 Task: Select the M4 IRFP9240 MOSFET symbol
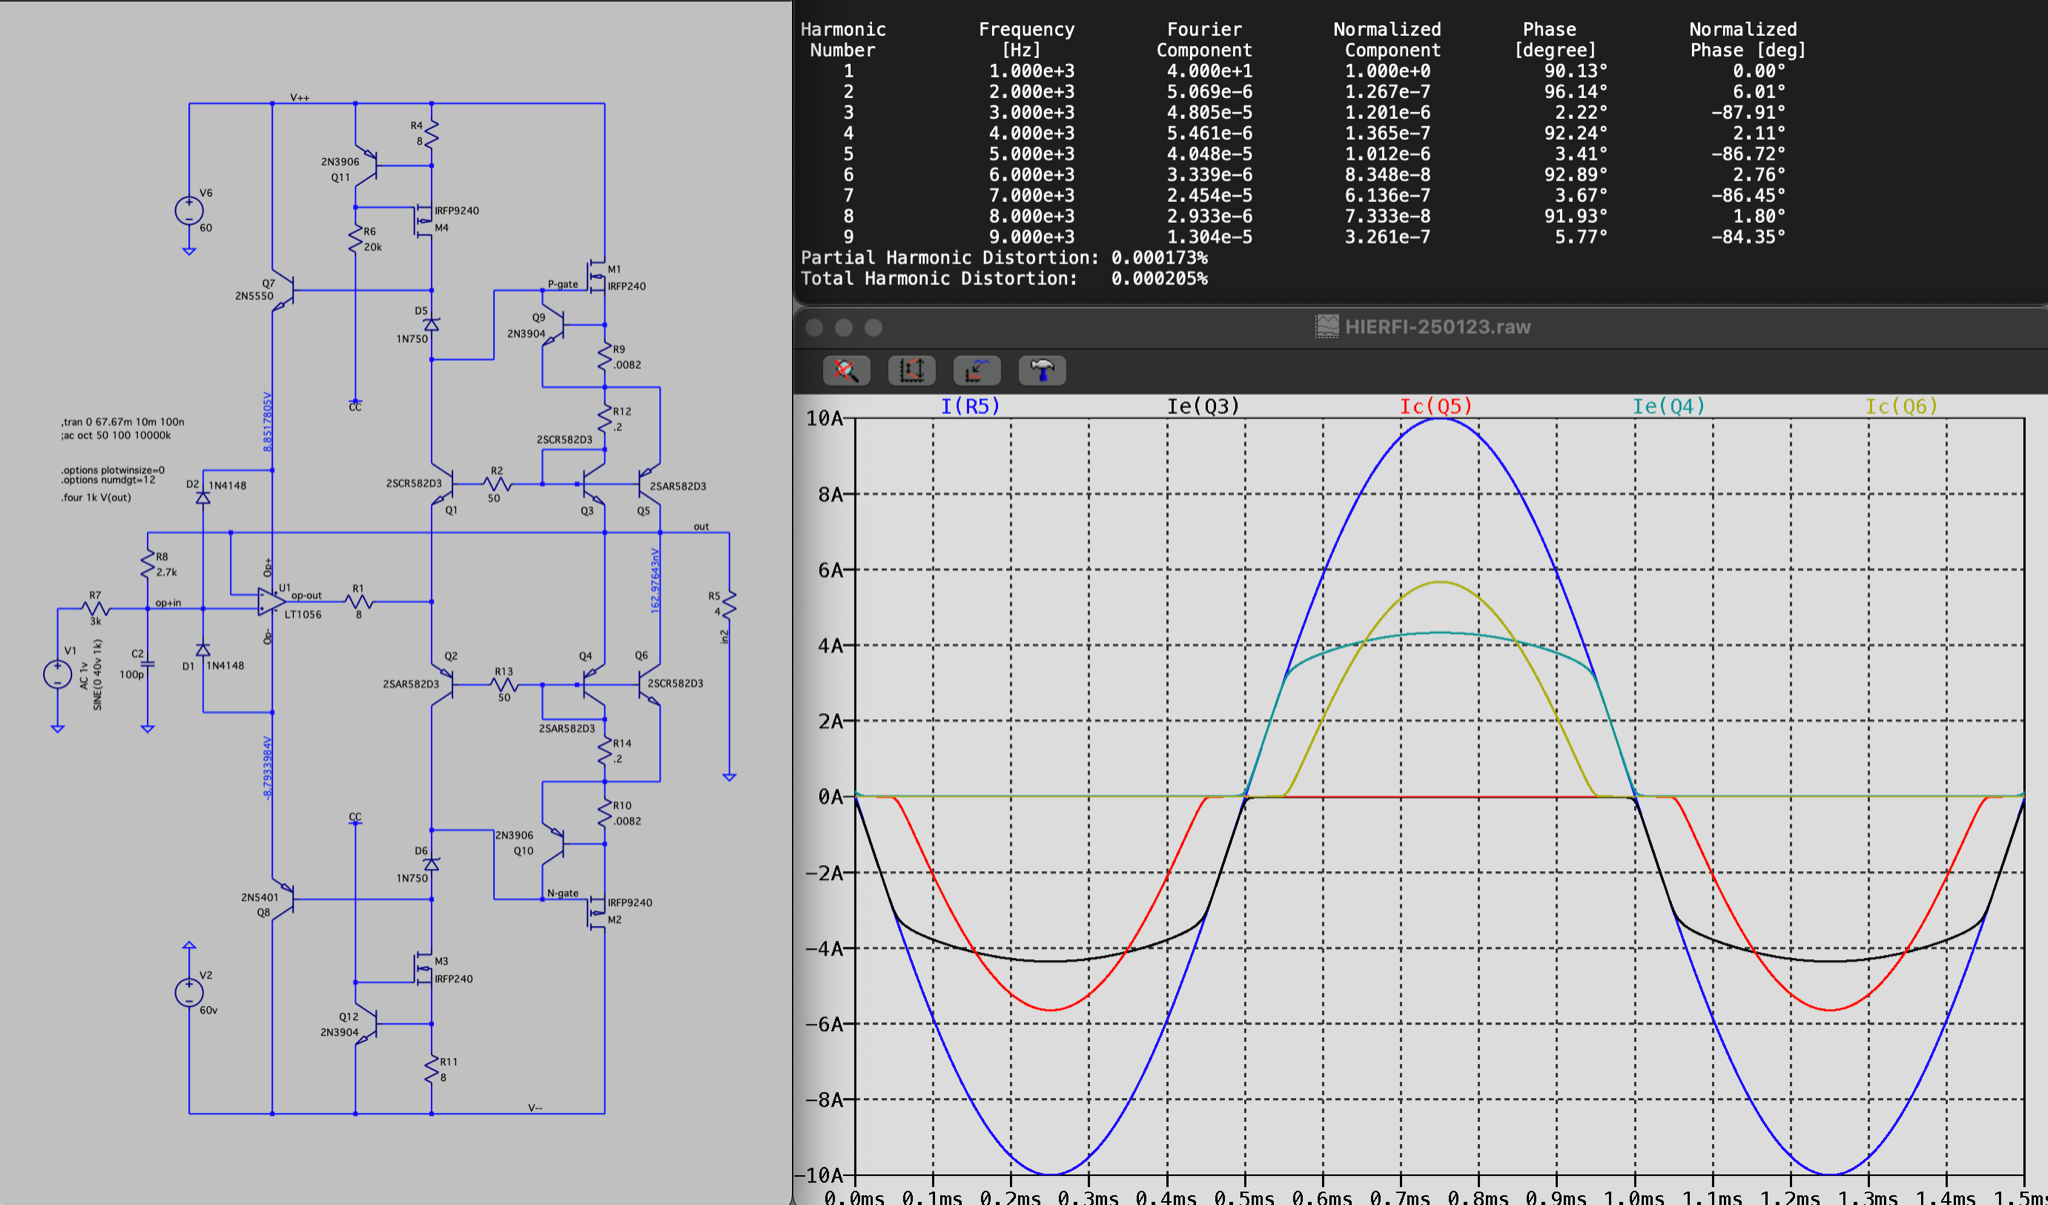pyautogui.click(x=424, y=220)
